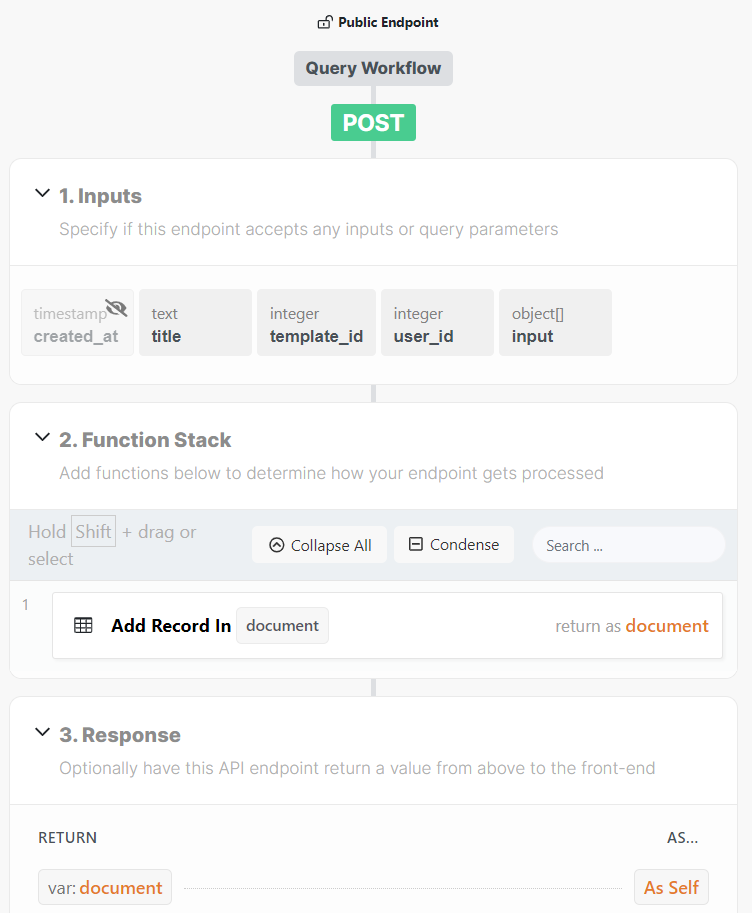Click the orange 'return as document' variable

(x=667, y=626)
